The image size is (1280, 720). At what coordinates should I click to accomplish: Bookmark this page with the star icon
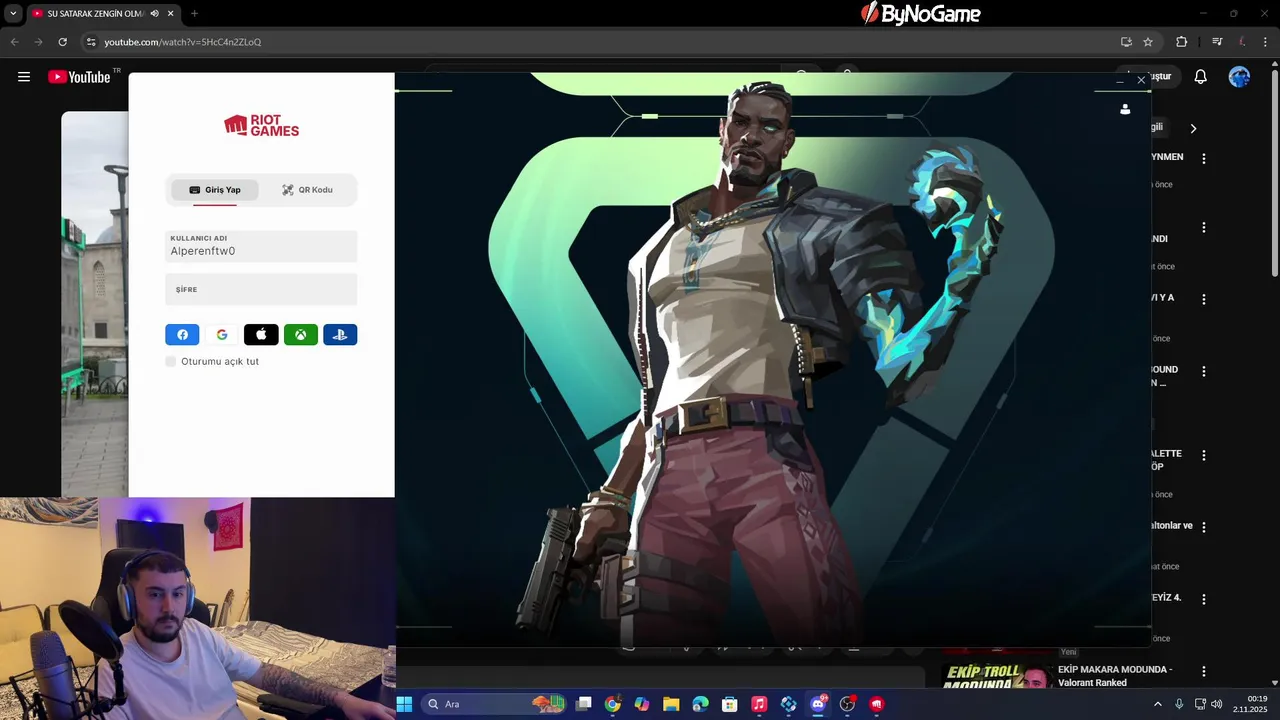[1148, 42]
